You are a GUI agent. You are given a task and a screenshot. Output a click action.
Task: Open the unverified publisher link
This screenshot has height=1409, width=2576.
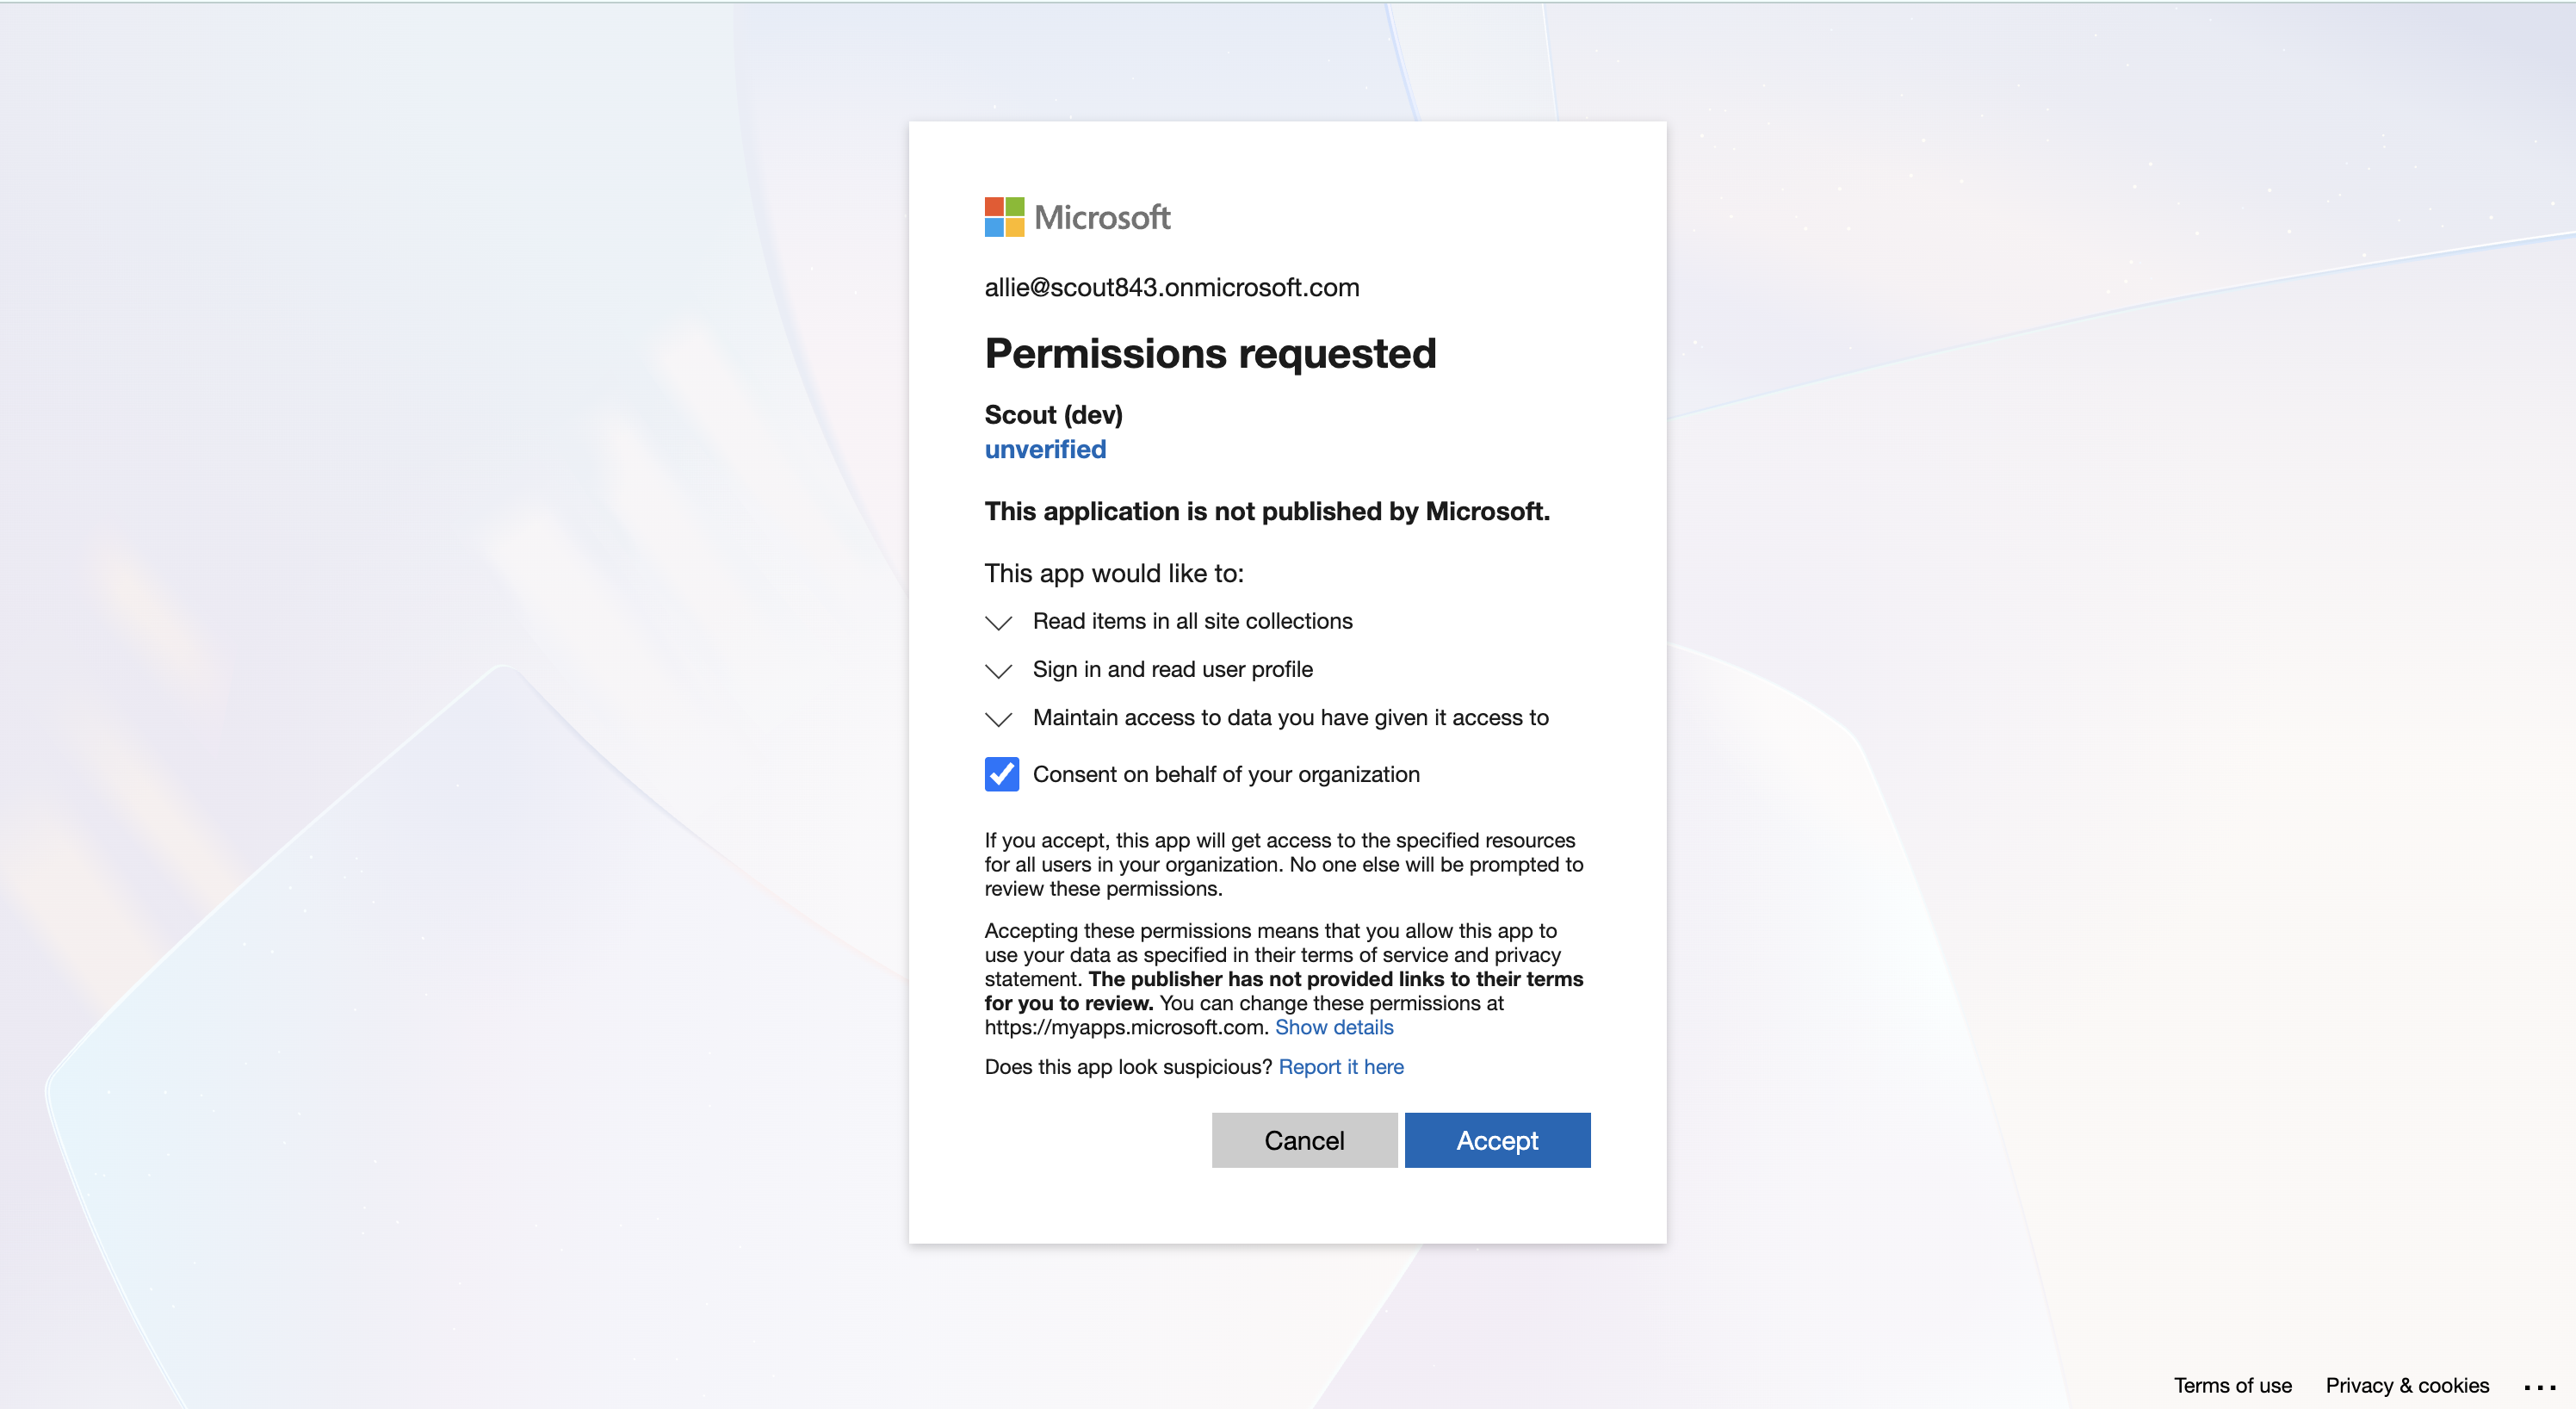1045,449
